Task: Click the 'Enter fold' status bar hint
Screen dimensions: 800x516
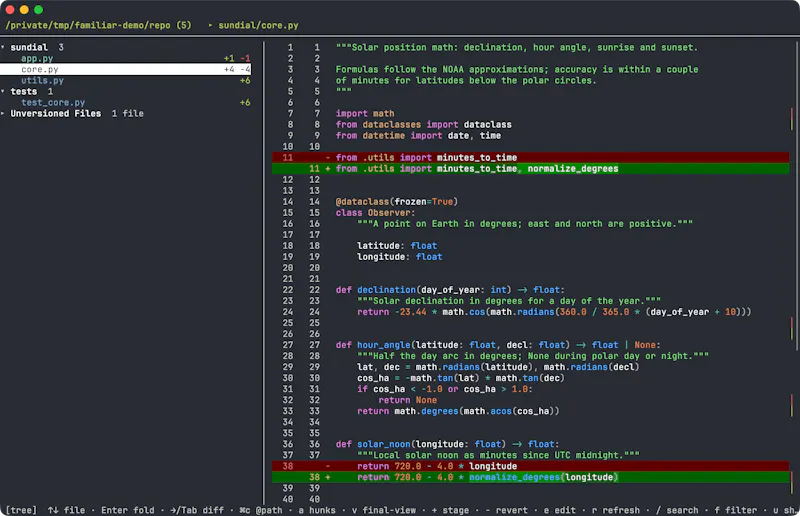Action: tap(128, 510)
